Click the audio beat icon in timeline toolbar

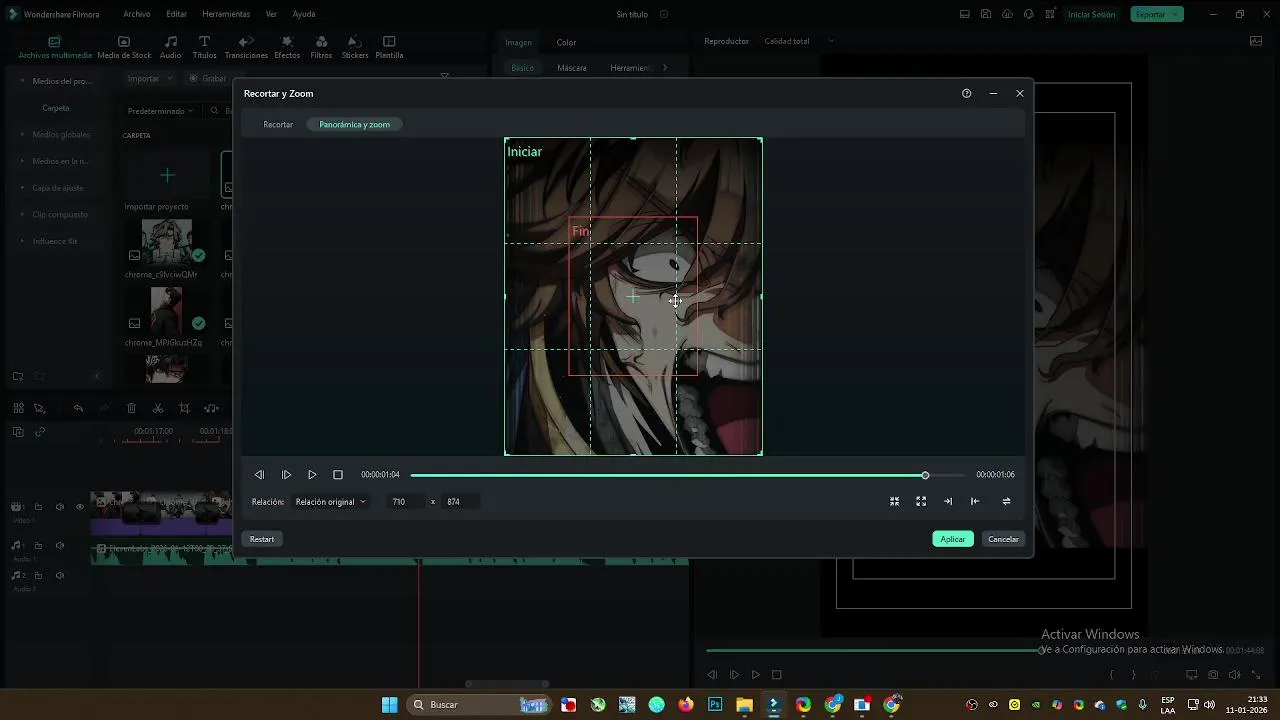211,408
